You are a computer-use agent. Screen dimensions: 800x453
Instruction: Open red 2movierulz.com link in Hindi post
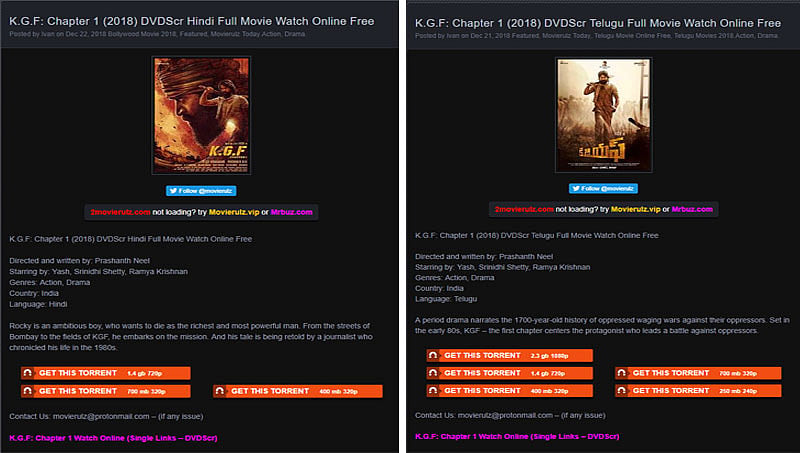[x=120, y=212]
